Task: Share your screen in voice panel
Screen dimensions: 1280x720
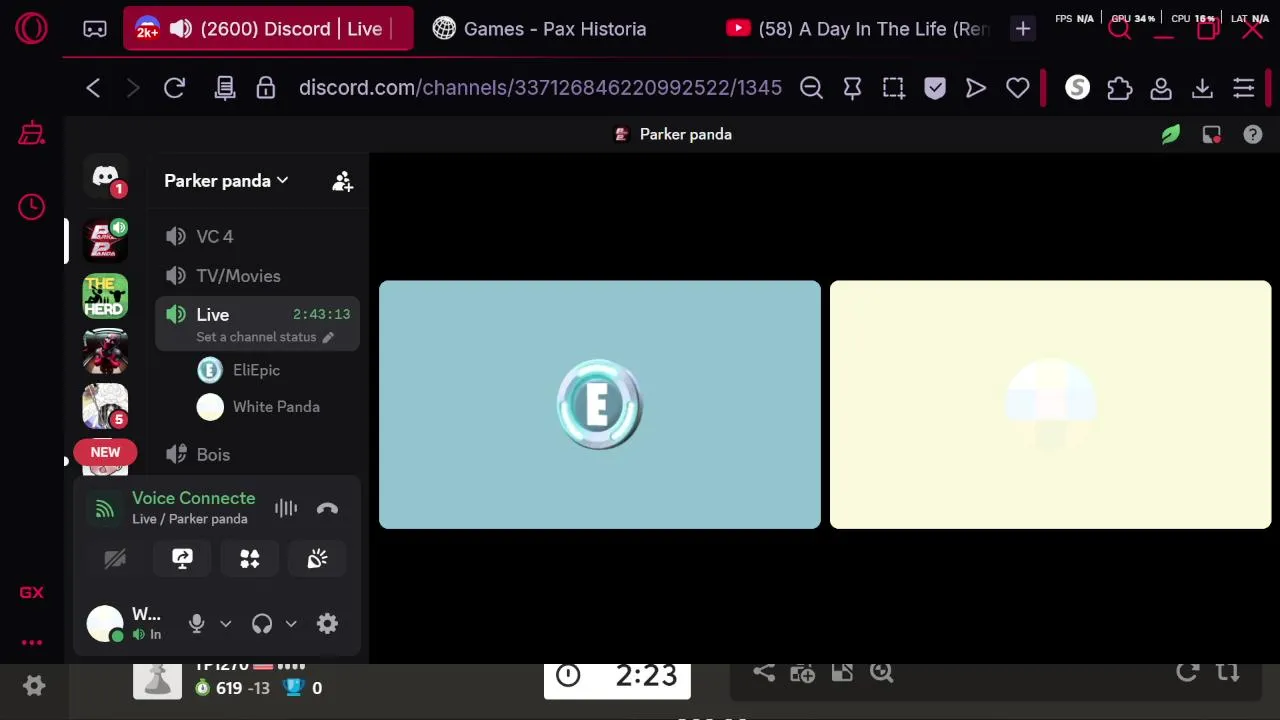Action: coord(182,559)
